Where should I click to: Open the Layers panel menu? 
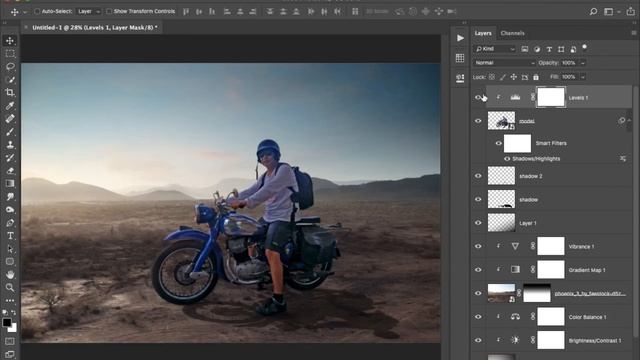[633, 33]
